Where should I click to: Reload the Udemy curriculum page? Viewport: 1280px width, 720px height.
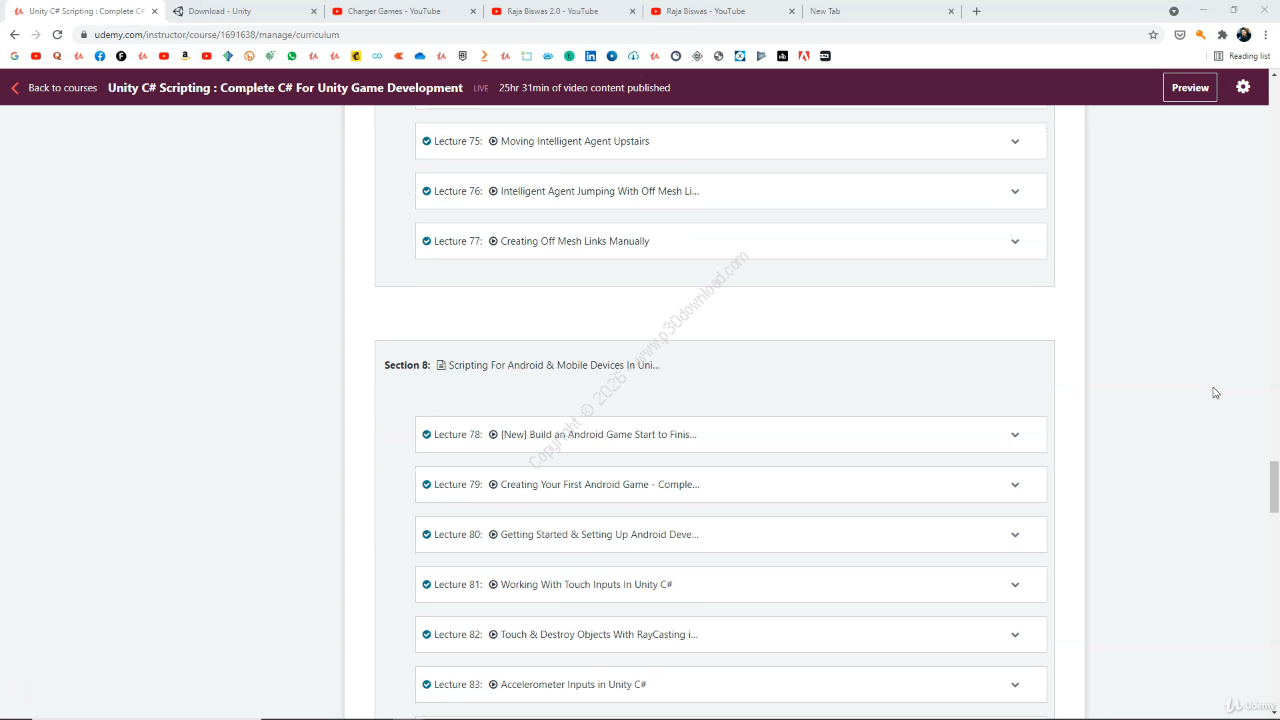click(x=57, y=34)
